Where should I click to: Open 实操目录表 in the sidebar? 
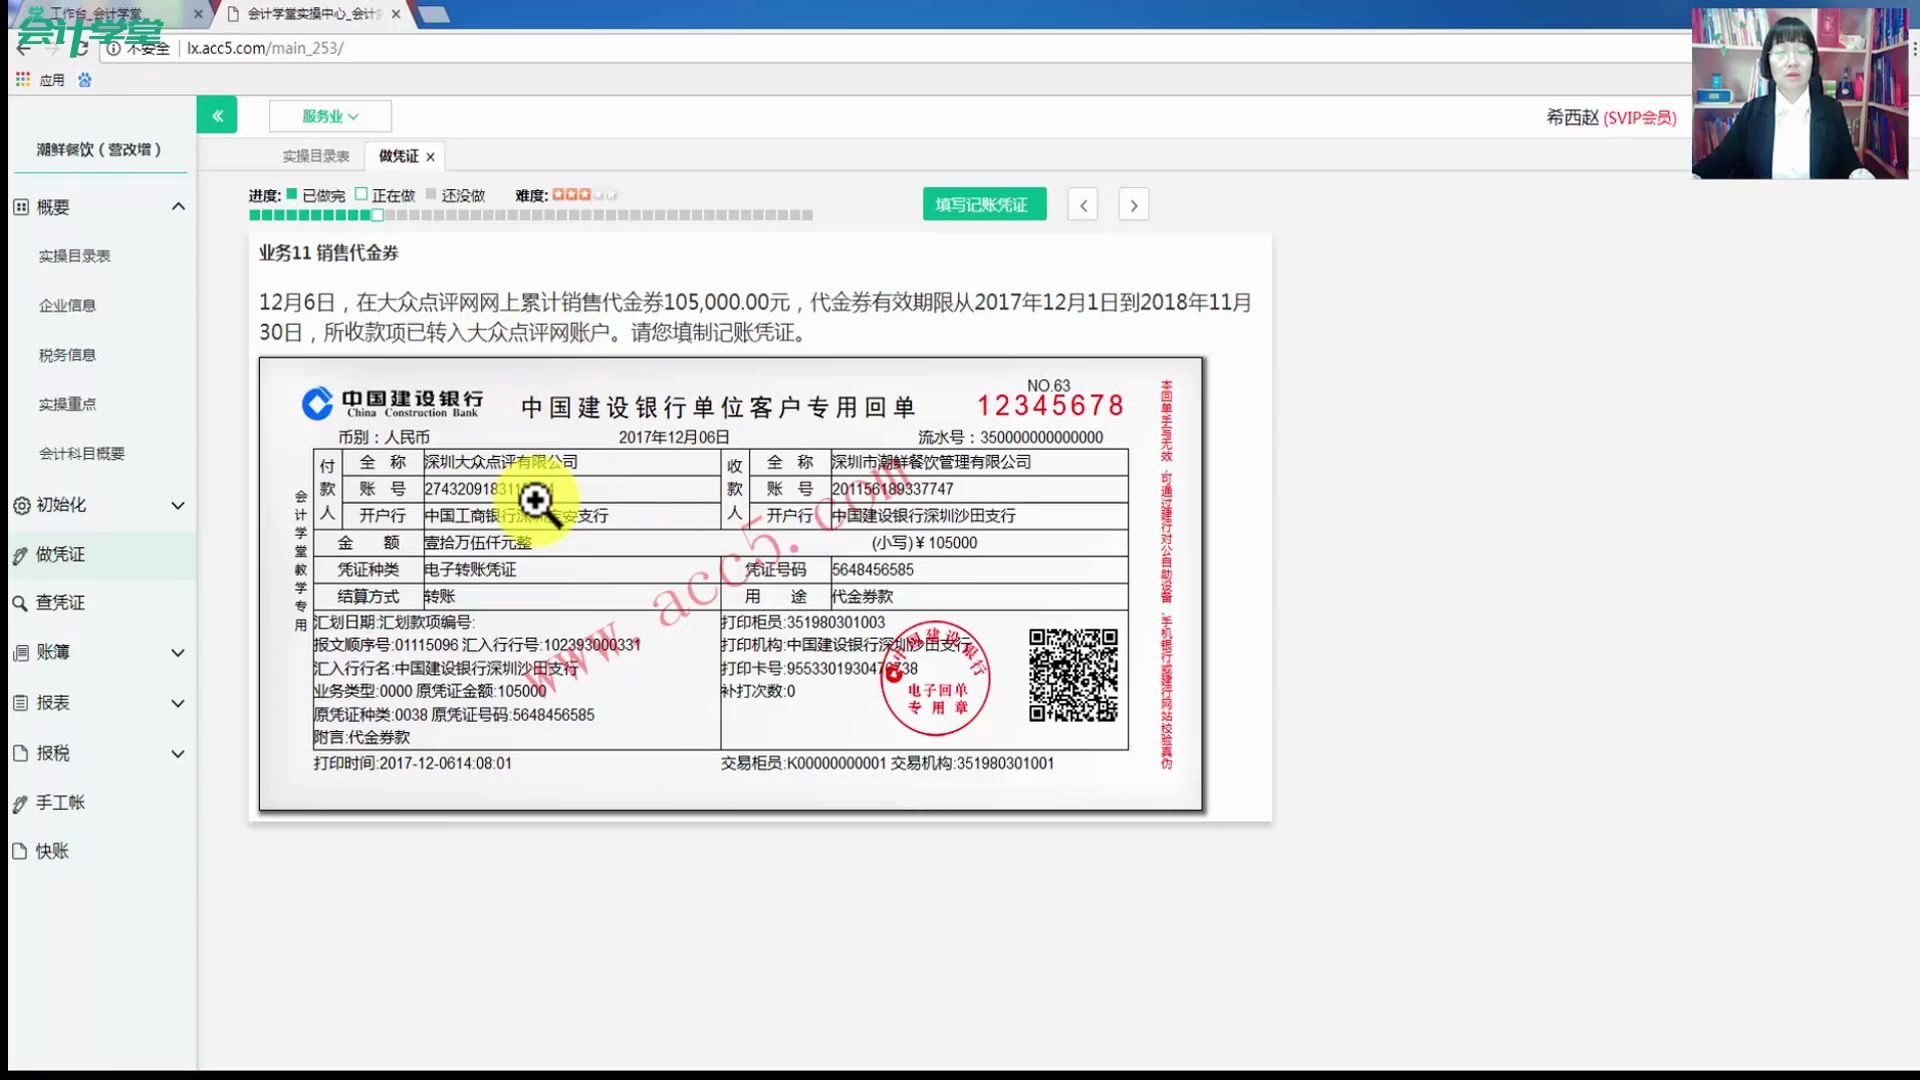(x=75, y=256)
